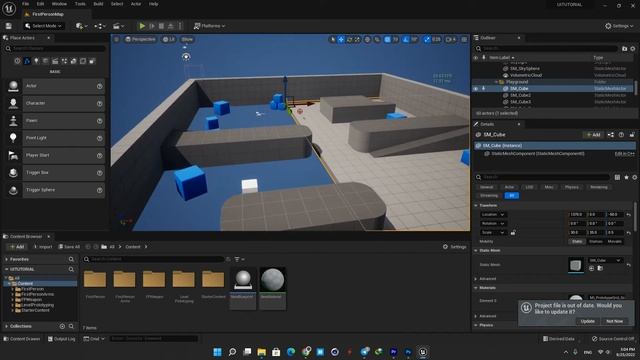Click the Eject button in the play toolbar
This screenshot has width=640, height=360.
(x=171, y=26)
